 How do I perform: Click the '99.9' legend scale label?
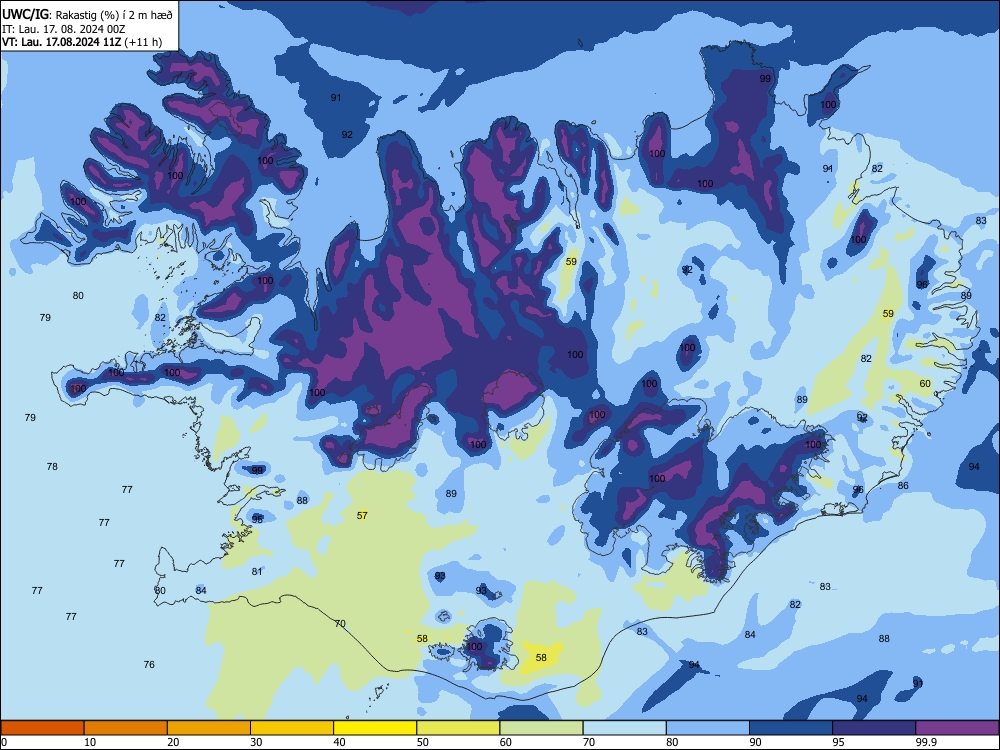click(x=926, y=742)
